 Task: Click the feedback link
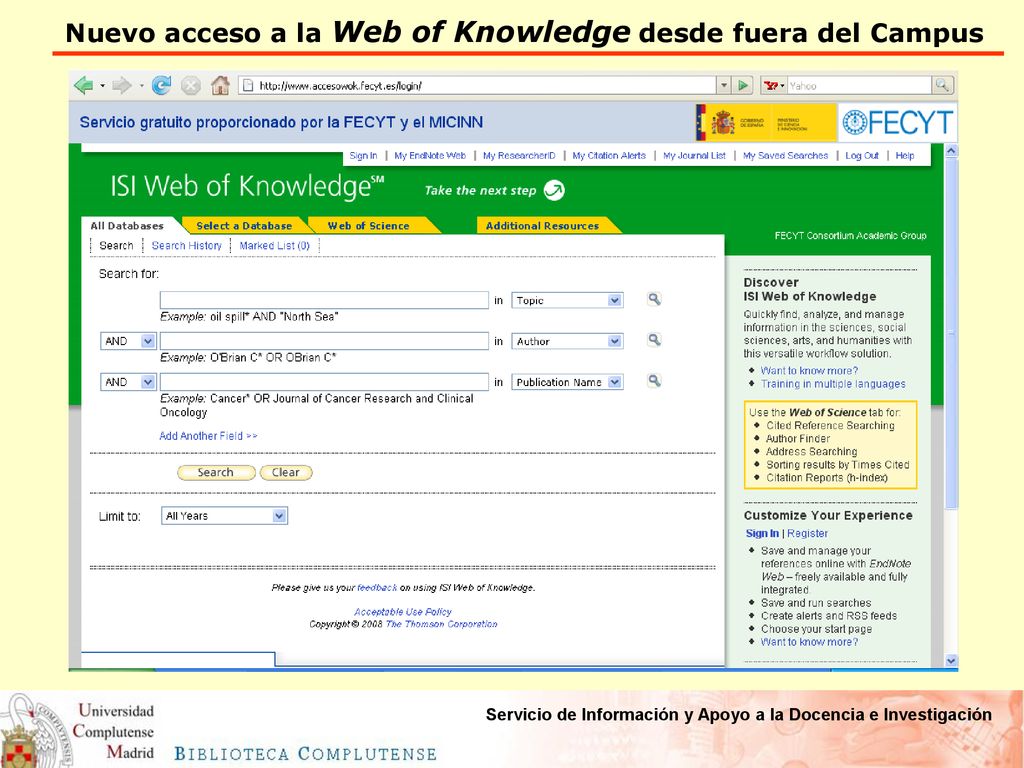click(377, 588)
